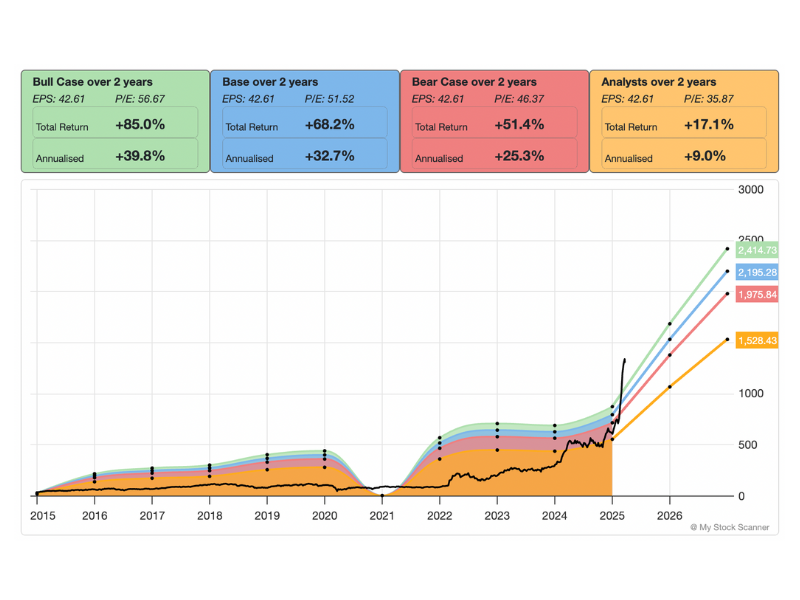The image size is (800, 600).
Task: Click the peak of the black price line
Action: click(x=625, y=359)
